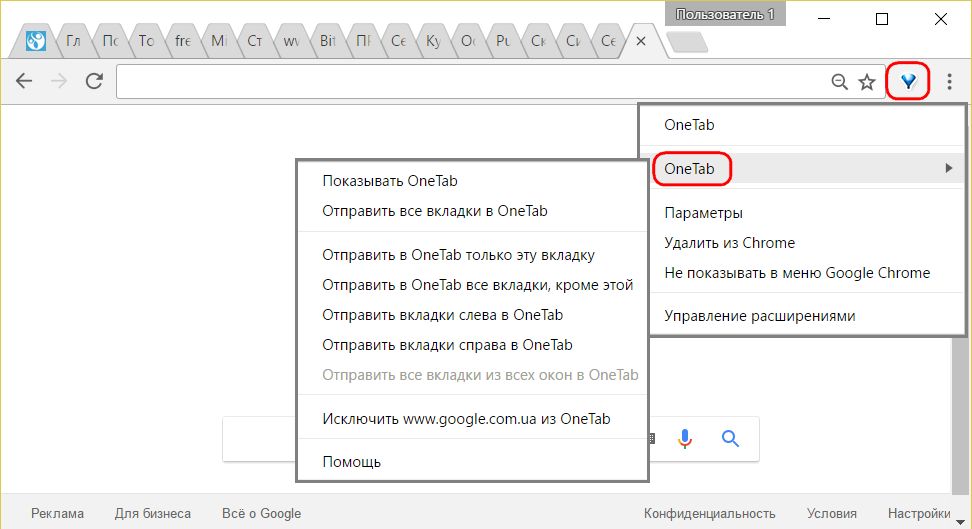Switch to the tab labeled 'То'

coord(146,41)
